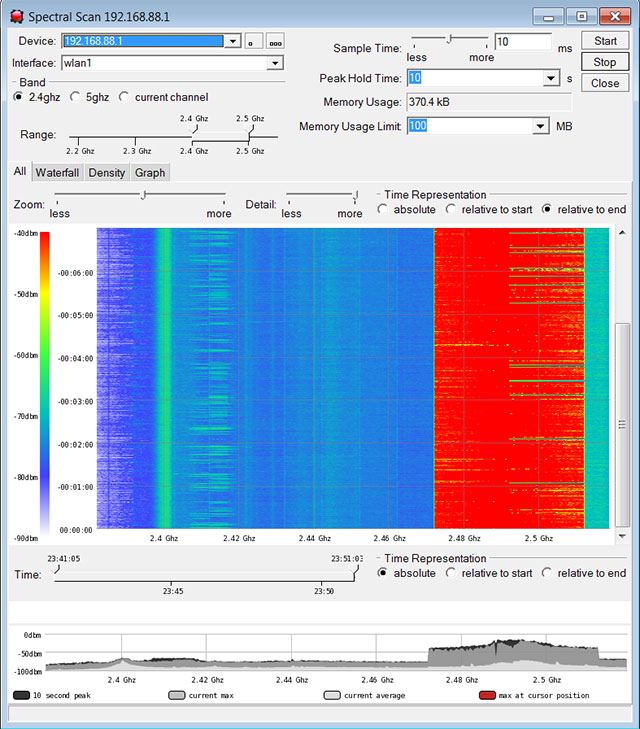640x729 pixels.
Task: Choose 'absolute' in lower Time Representation
Action: (383, 573)
